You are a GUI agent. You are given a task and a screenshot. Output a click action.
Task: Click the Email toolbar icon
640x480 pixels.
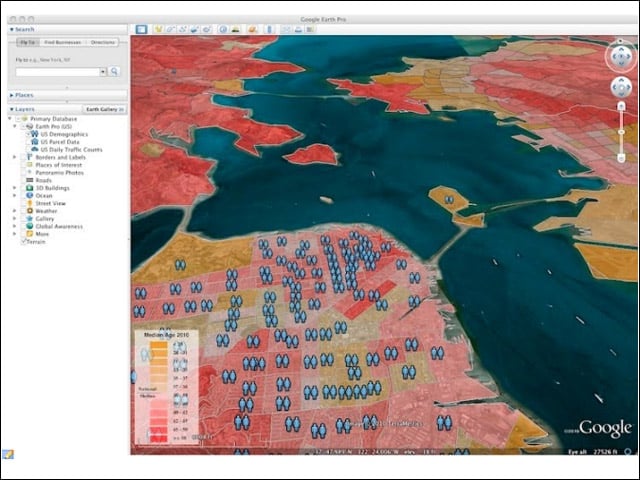coord(286,29)
